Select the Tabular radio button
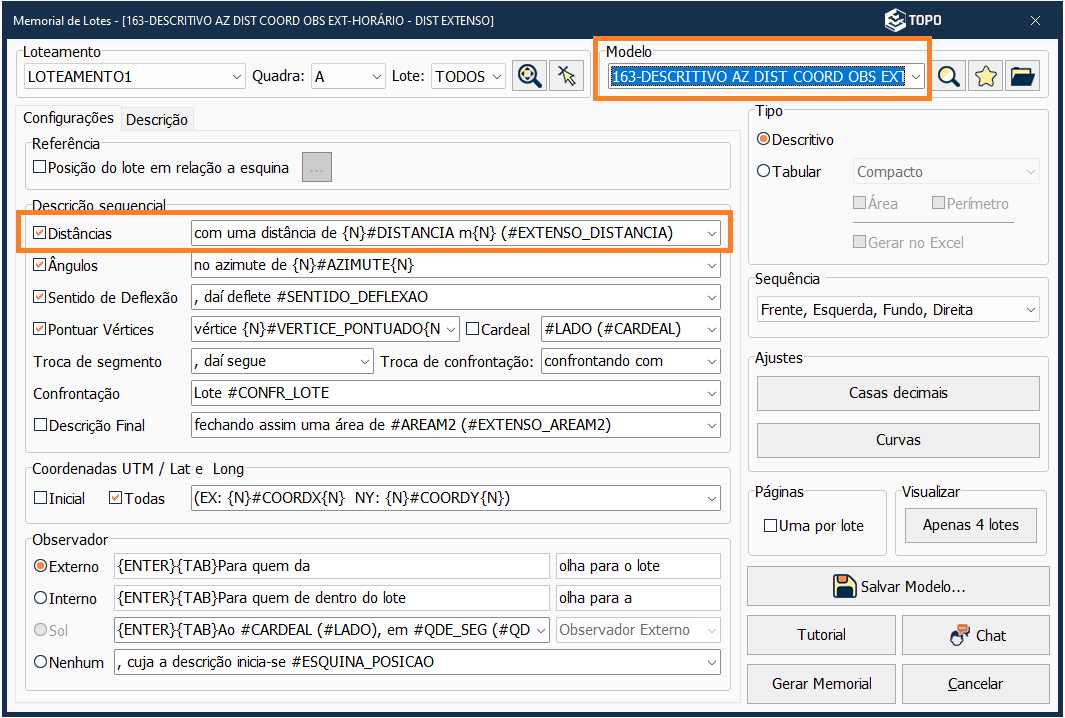This screenshot has width=1065, height=718. [x=764, y=171]
